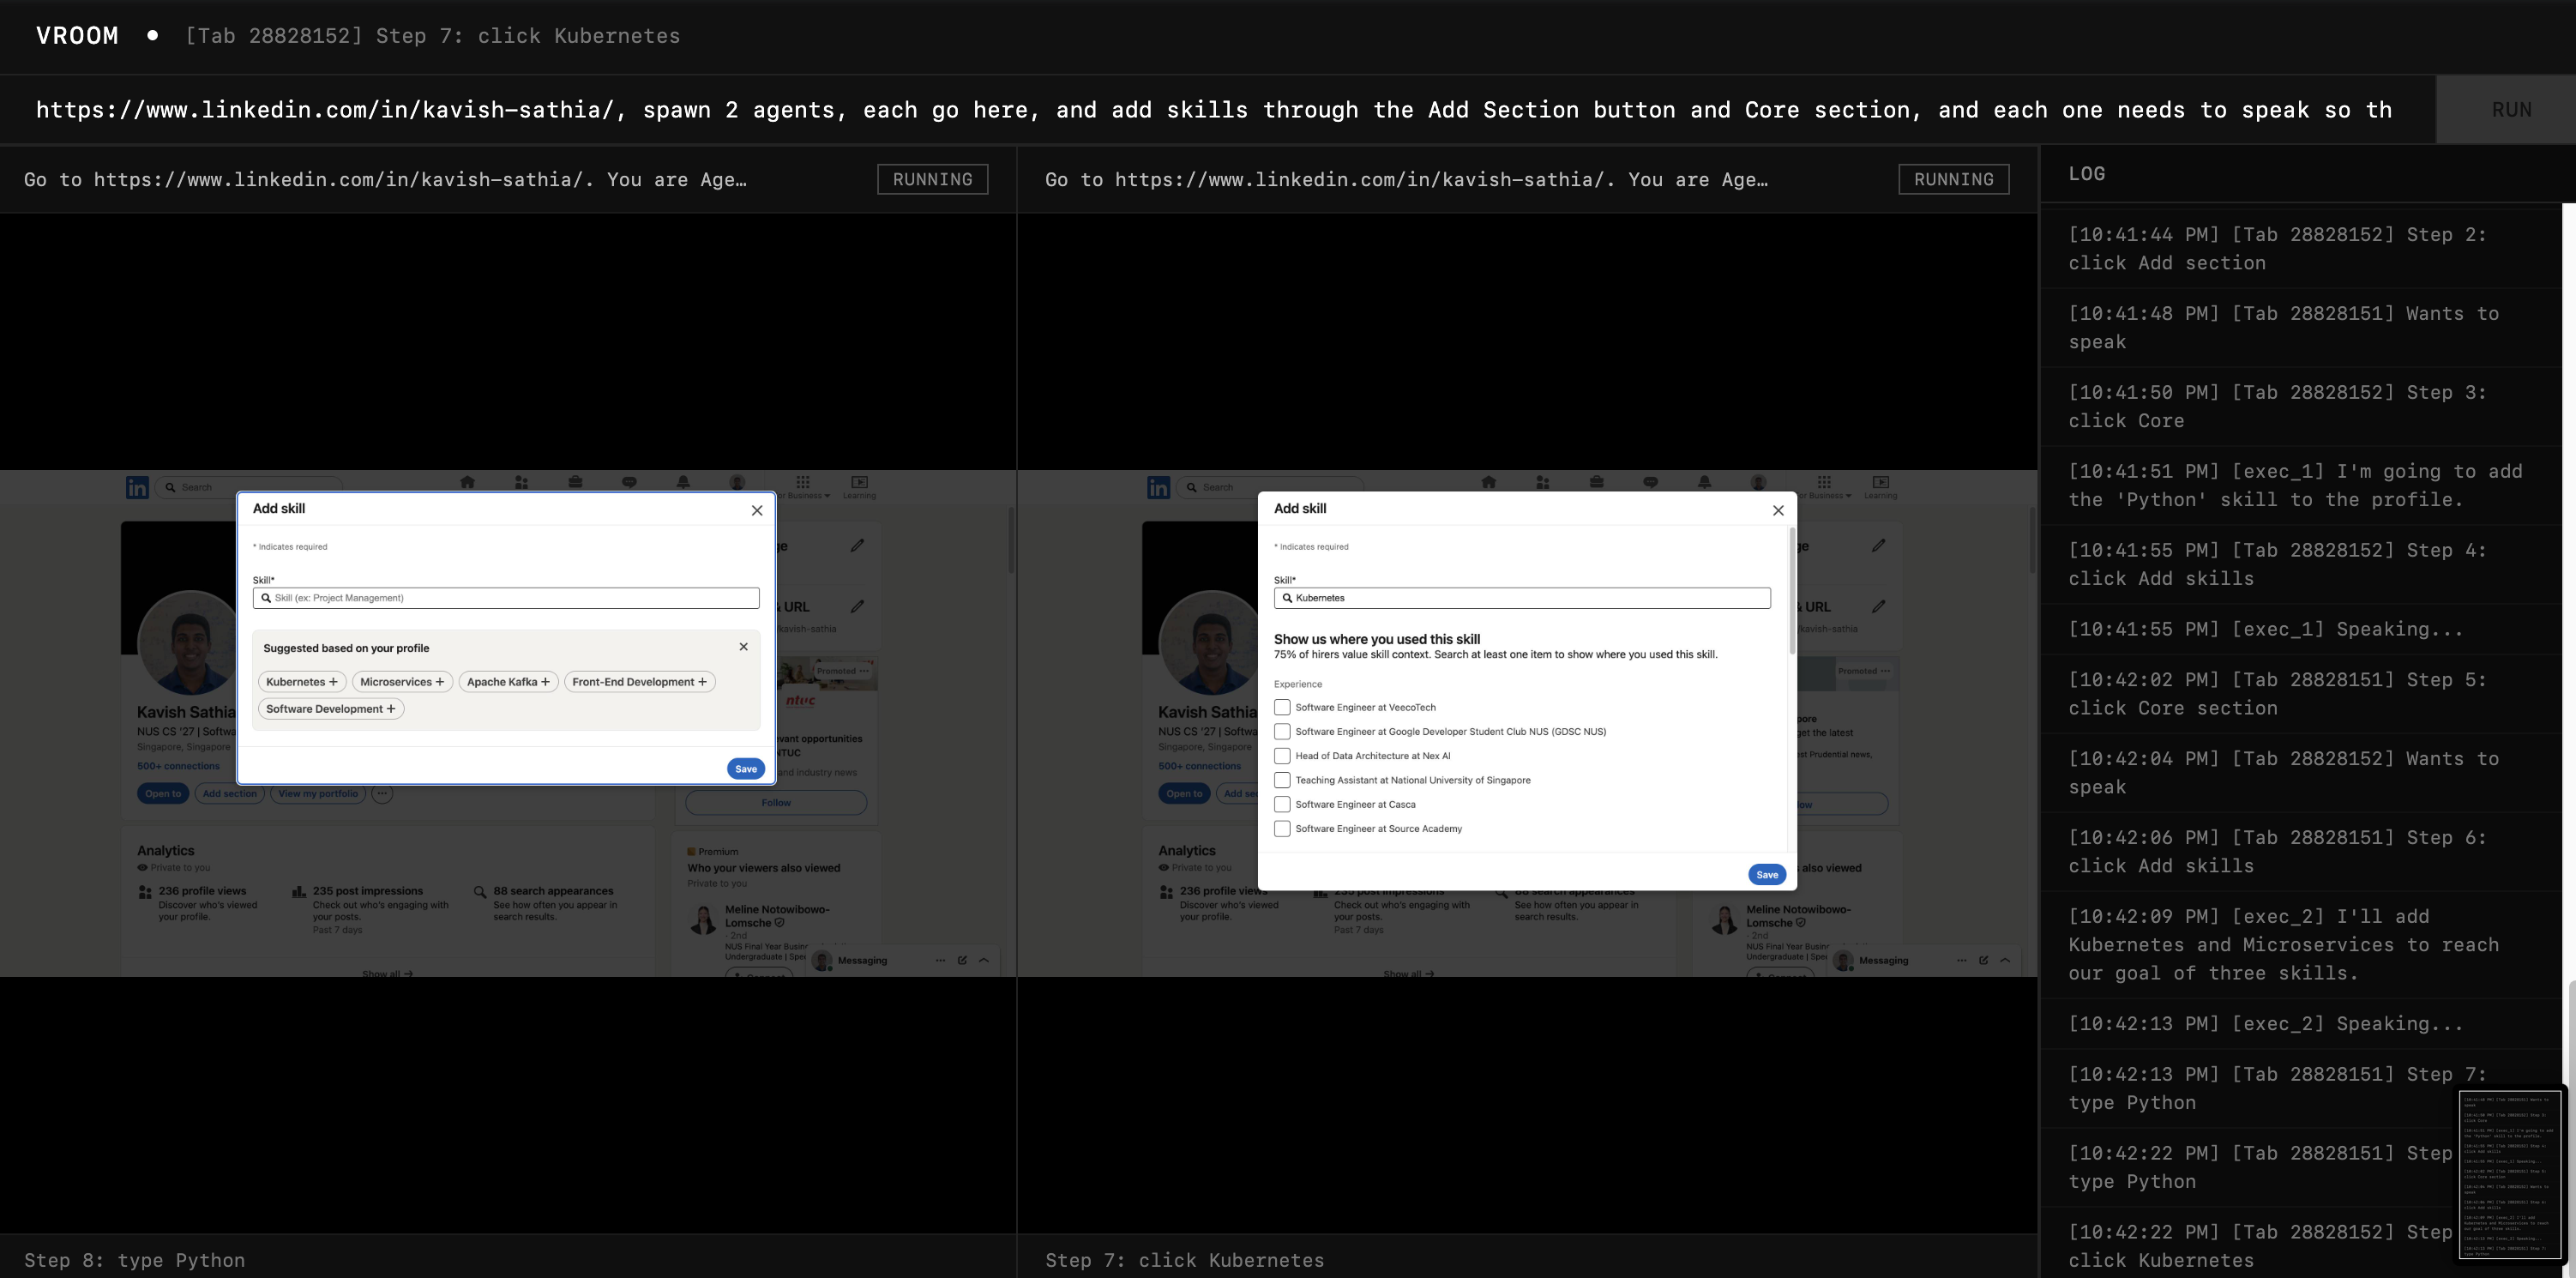
Task: Click the empty Skill input in left dialog
Action: click(x=506, y=598)
